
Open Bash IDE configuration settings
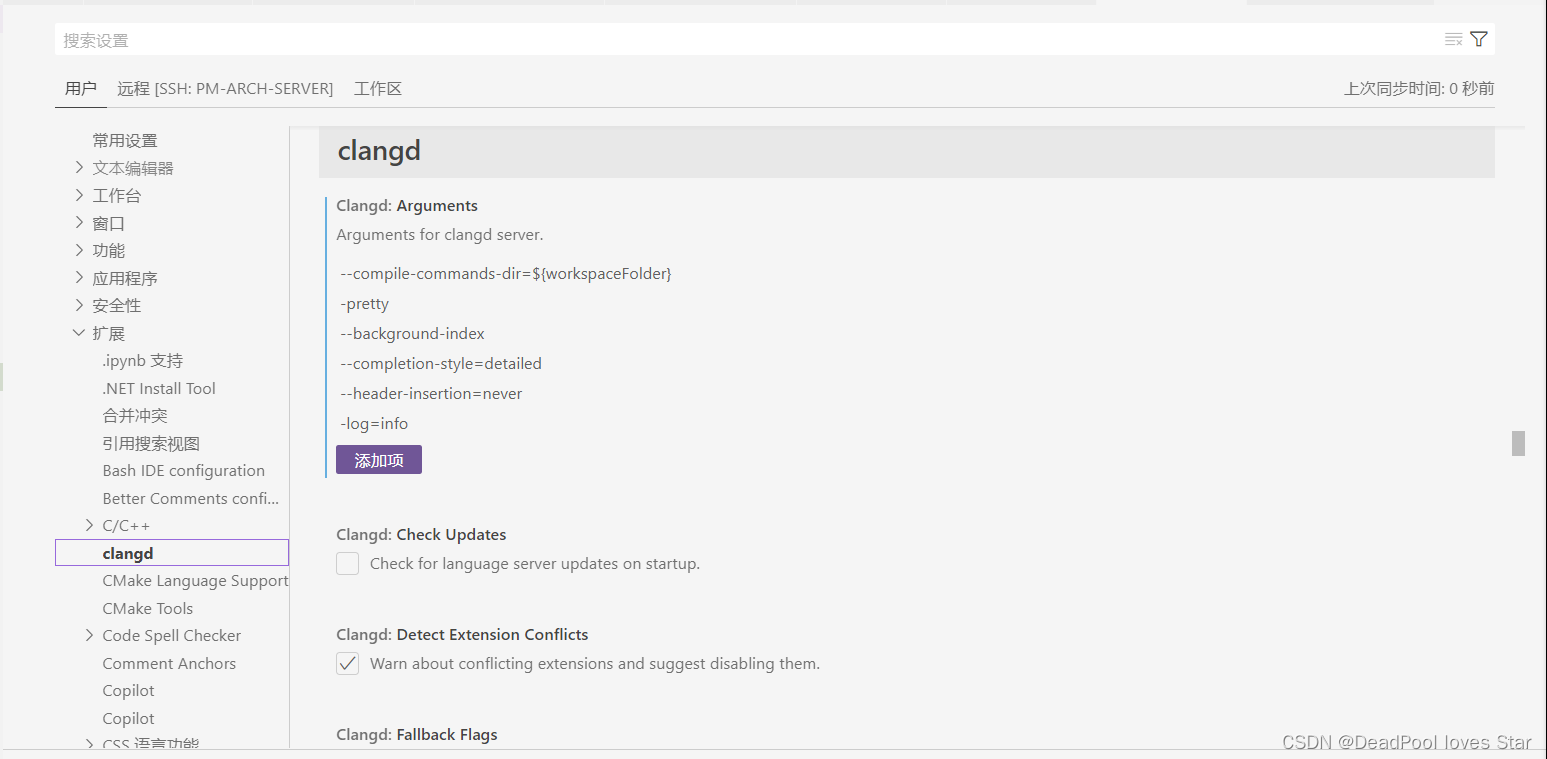pyautogui.click(x=184, y=471)
